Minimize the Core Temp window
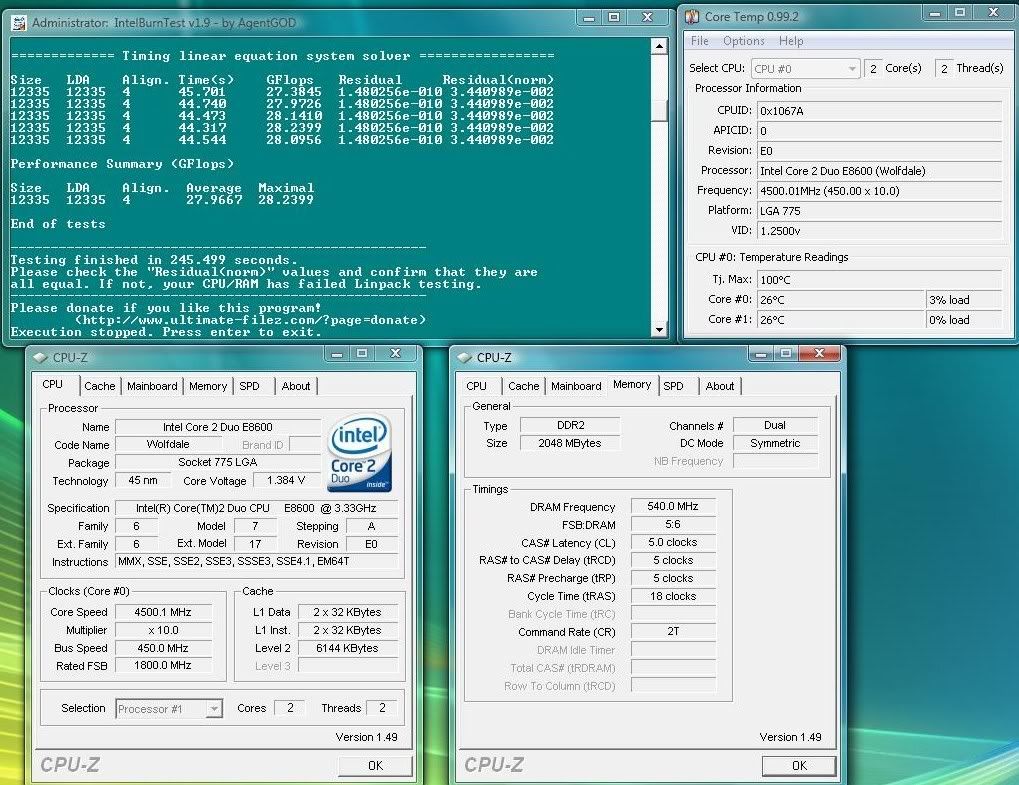This screenshot has width=1019, height=785. tap(935, 13)
